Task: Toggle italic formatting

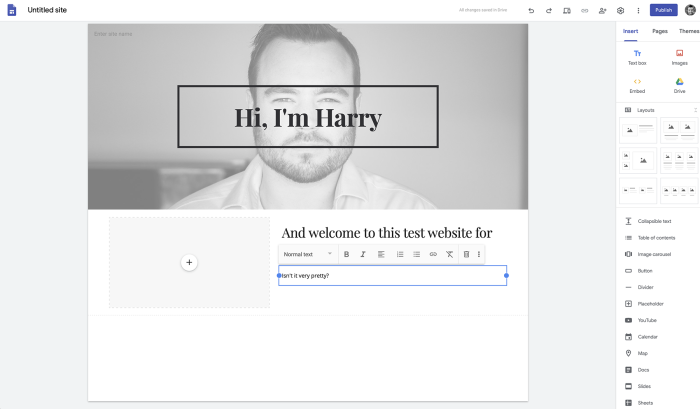Action: 363,254
